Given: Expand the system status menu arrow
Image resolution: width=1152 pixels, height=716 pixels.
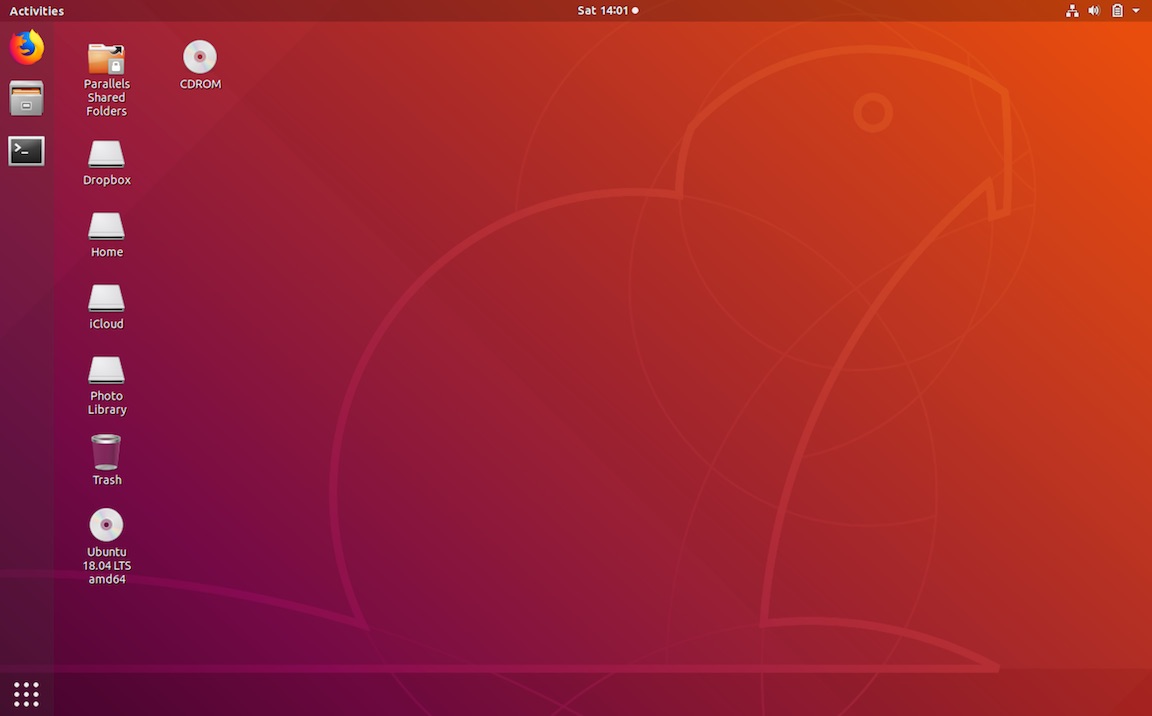Looking at the screenshot, I should 1137,10.
